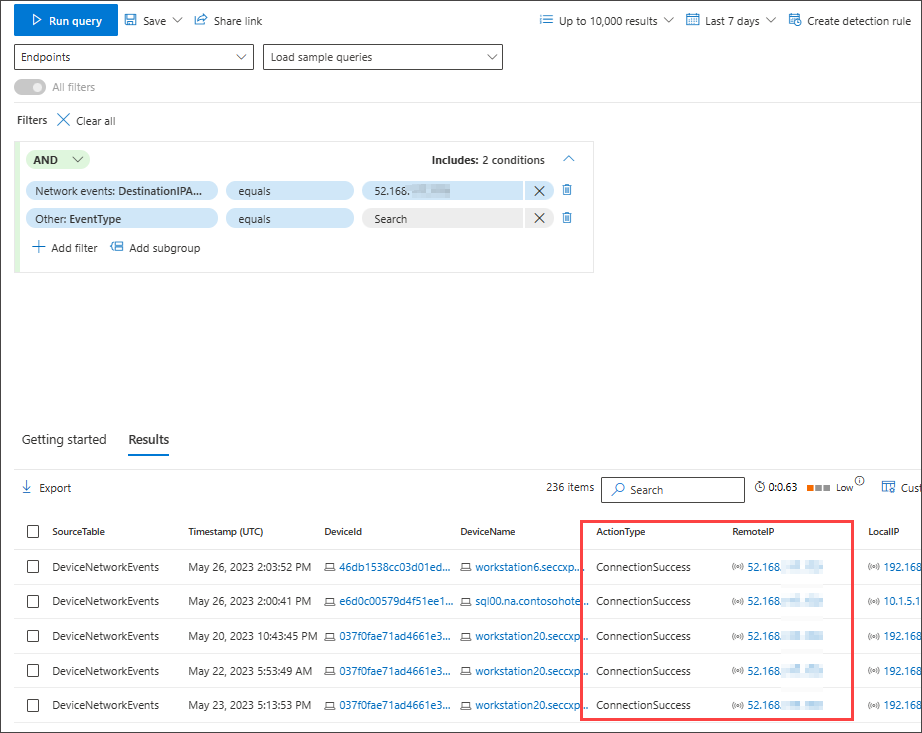Viewport: 922px width, 733px height.
Task: Open the Load sample queries dropdown
Action: [383, 57]
